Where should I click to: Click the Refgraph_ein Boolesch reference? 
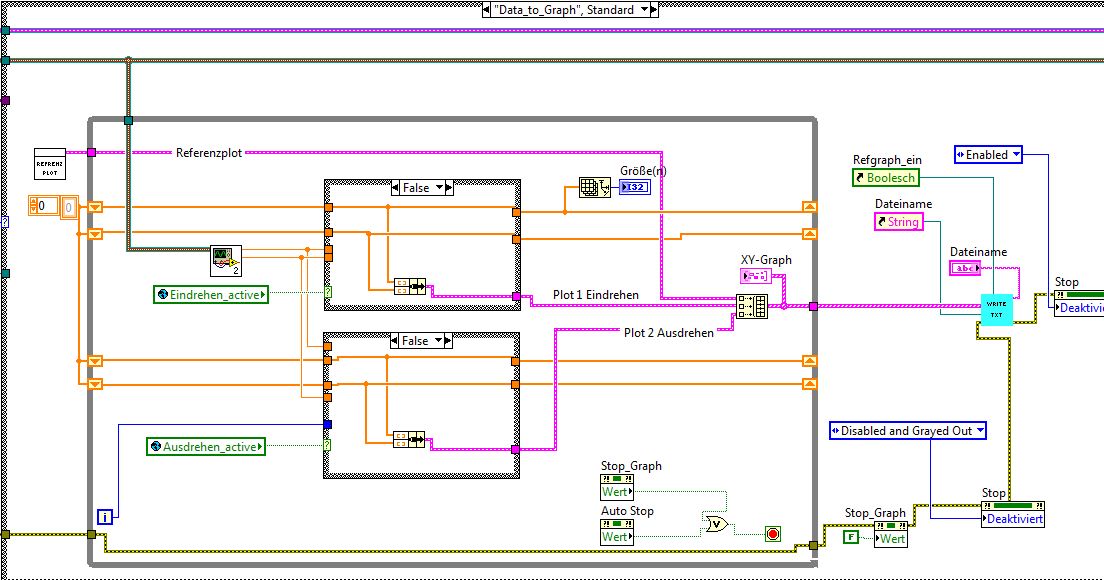click(x=886, y=178)
